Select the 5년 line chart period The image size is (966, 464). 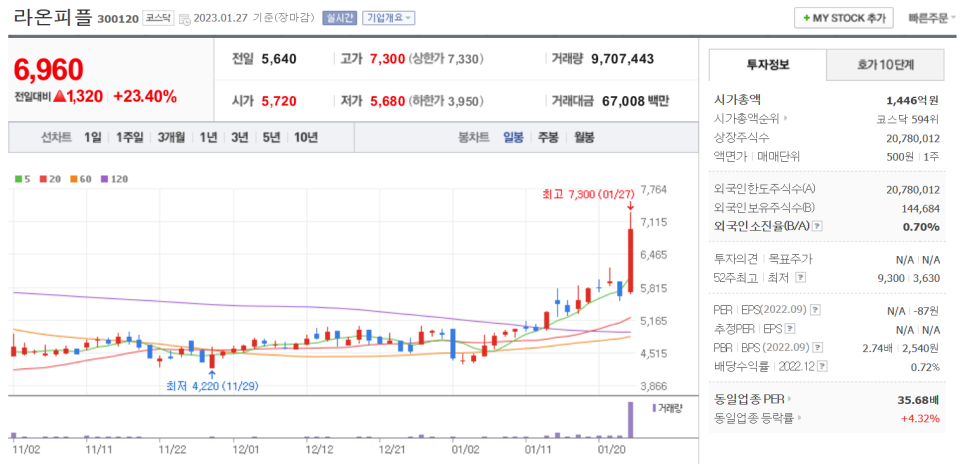pos(270,137)
